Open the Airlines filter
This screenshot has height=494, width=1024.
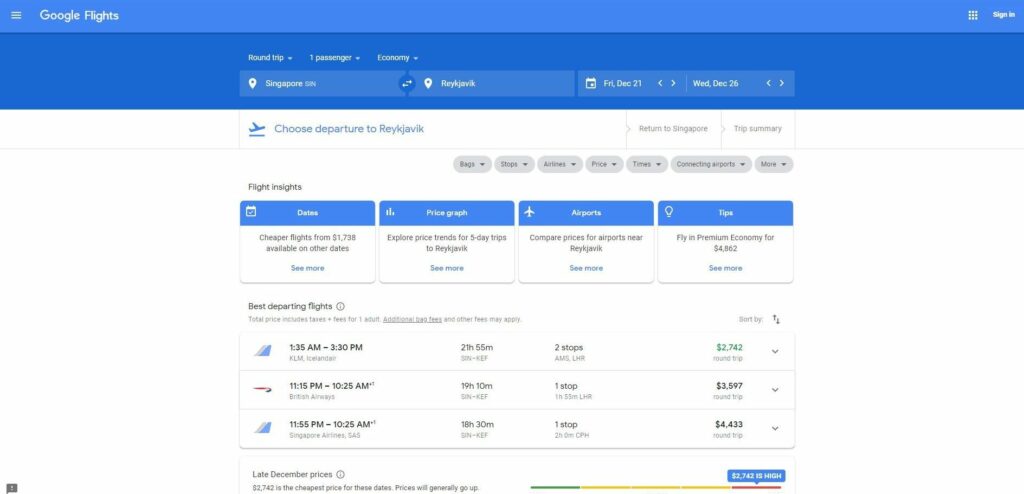(560, 165)
